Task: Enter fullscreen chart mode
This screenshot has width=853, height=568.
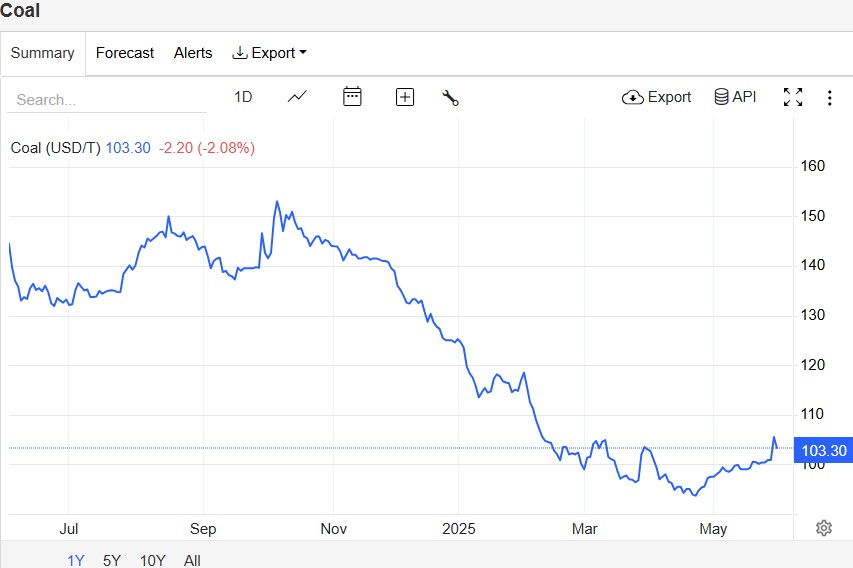Action: [x=793, y=97]
